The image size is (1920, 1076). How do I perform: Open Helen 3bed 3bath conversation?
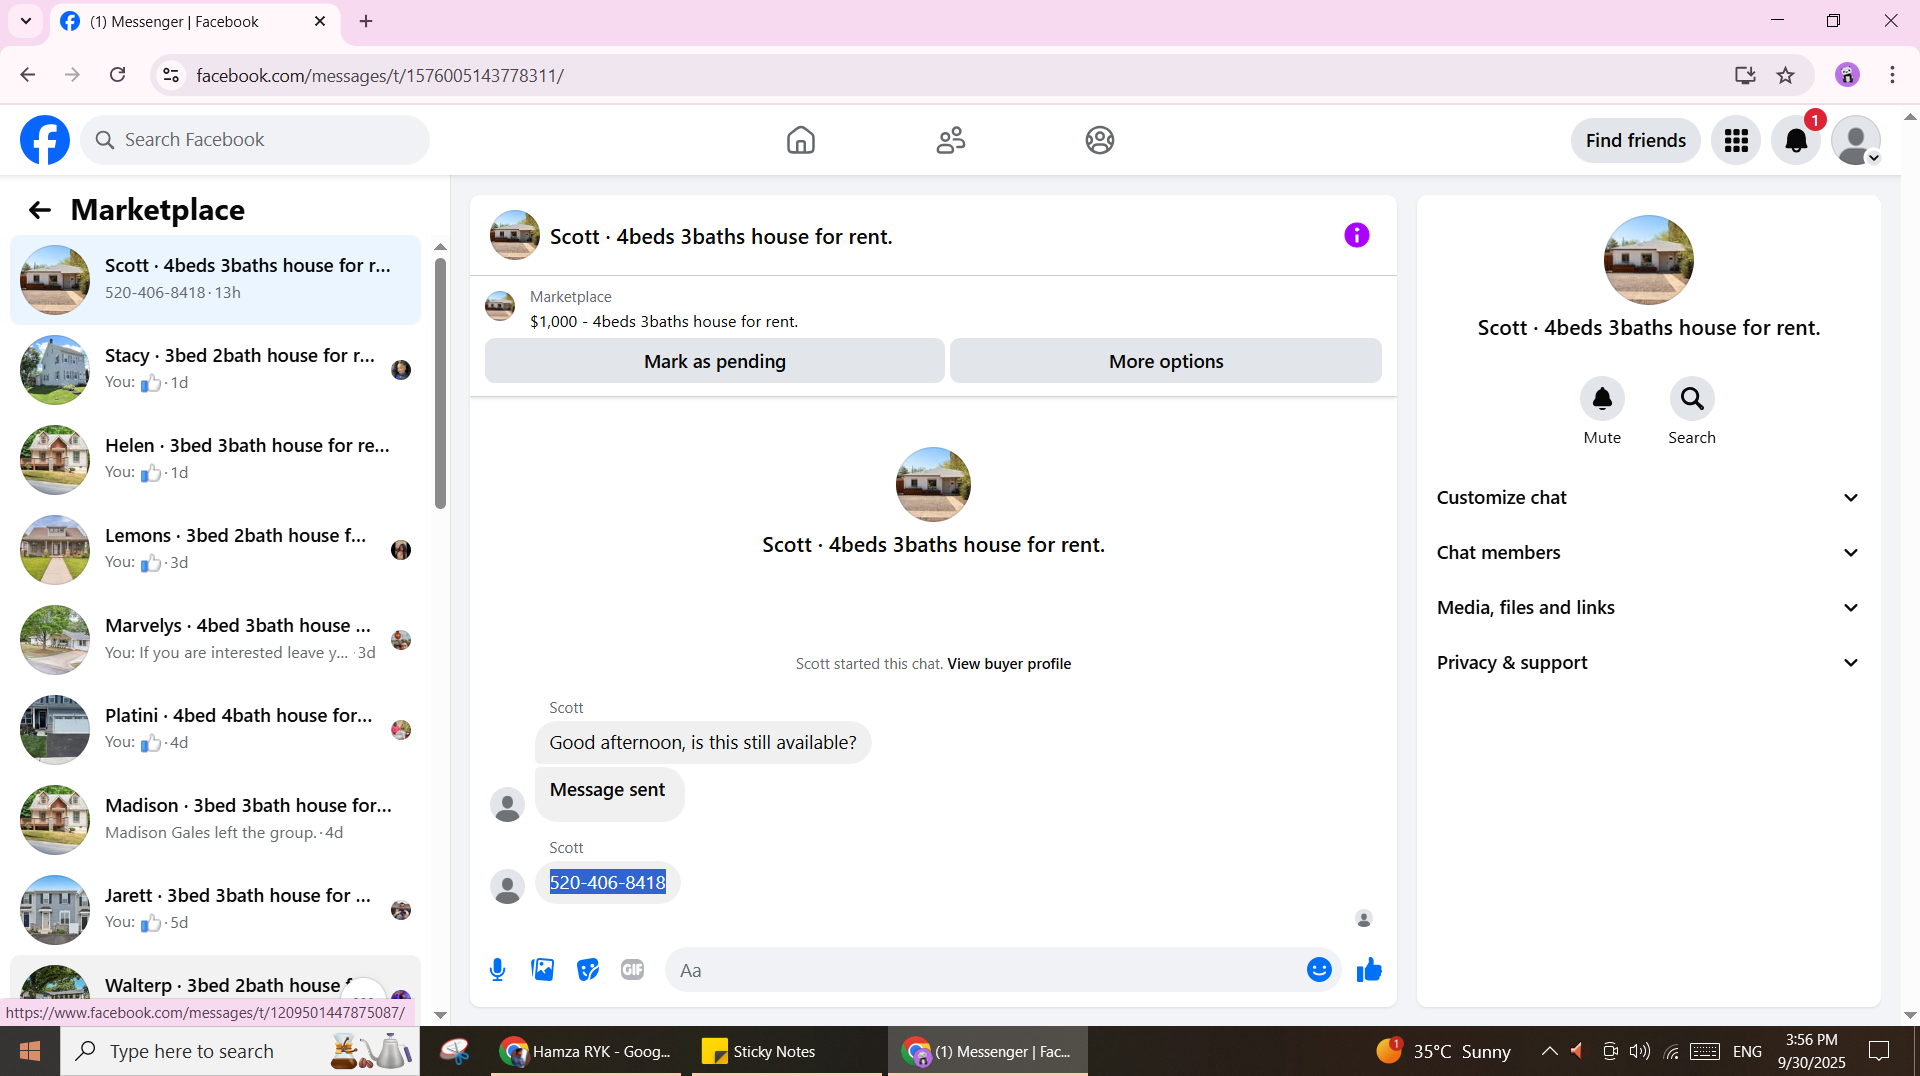pos(215,460)
